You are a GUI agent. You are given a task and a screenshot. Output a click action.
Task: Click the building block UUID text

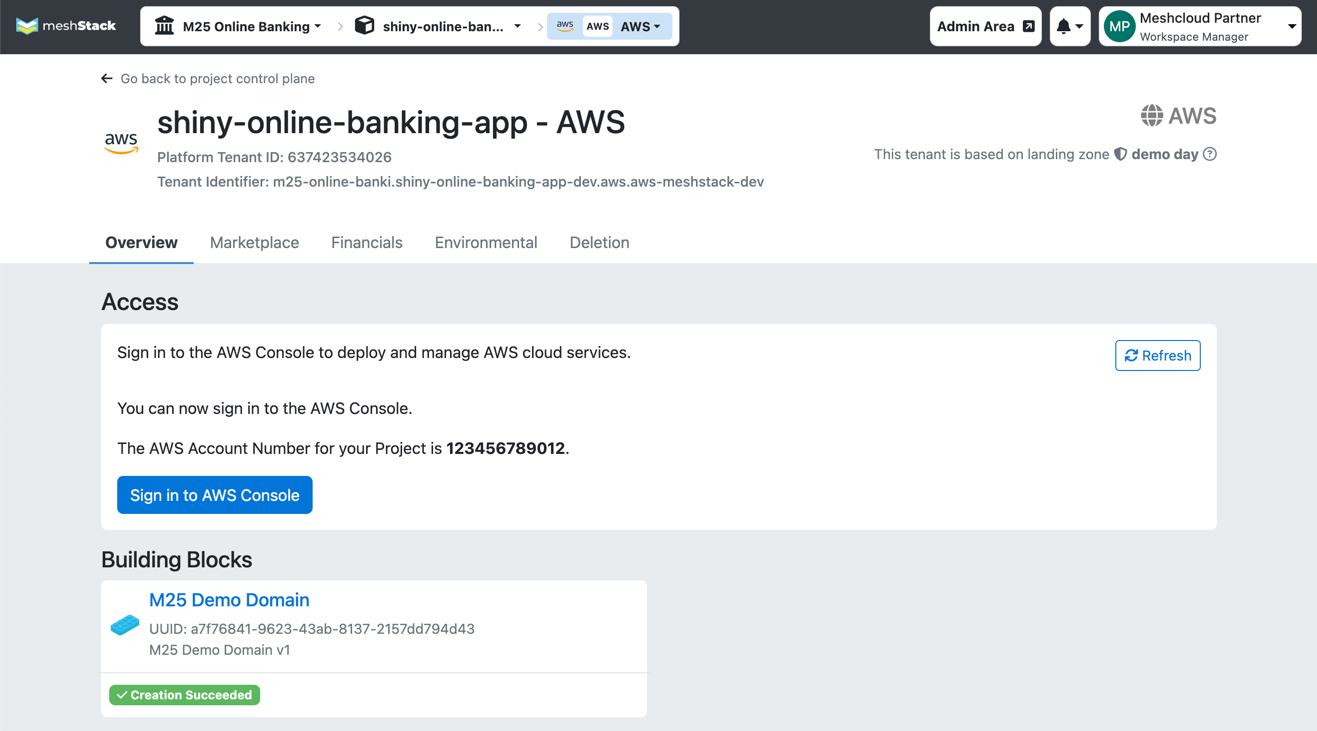[x=312, y=629]
